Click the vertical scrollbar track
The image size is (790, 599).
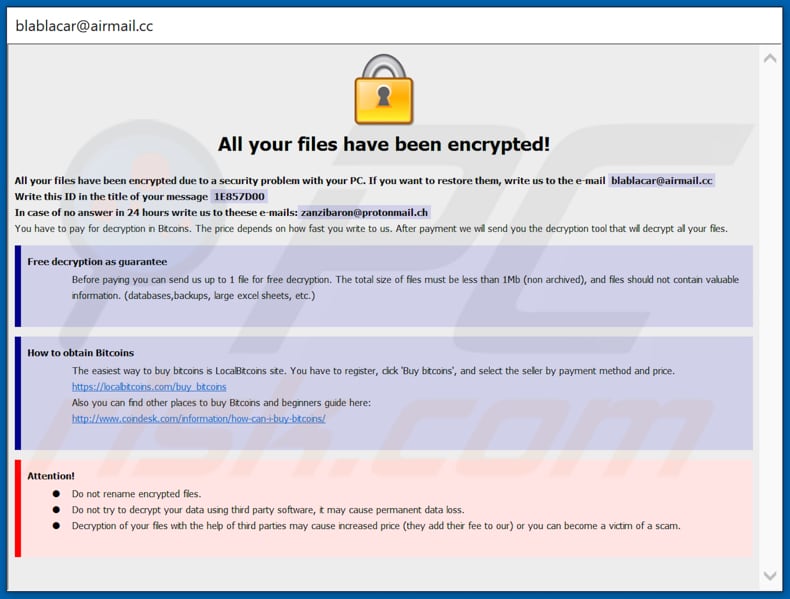pos(769,320)
